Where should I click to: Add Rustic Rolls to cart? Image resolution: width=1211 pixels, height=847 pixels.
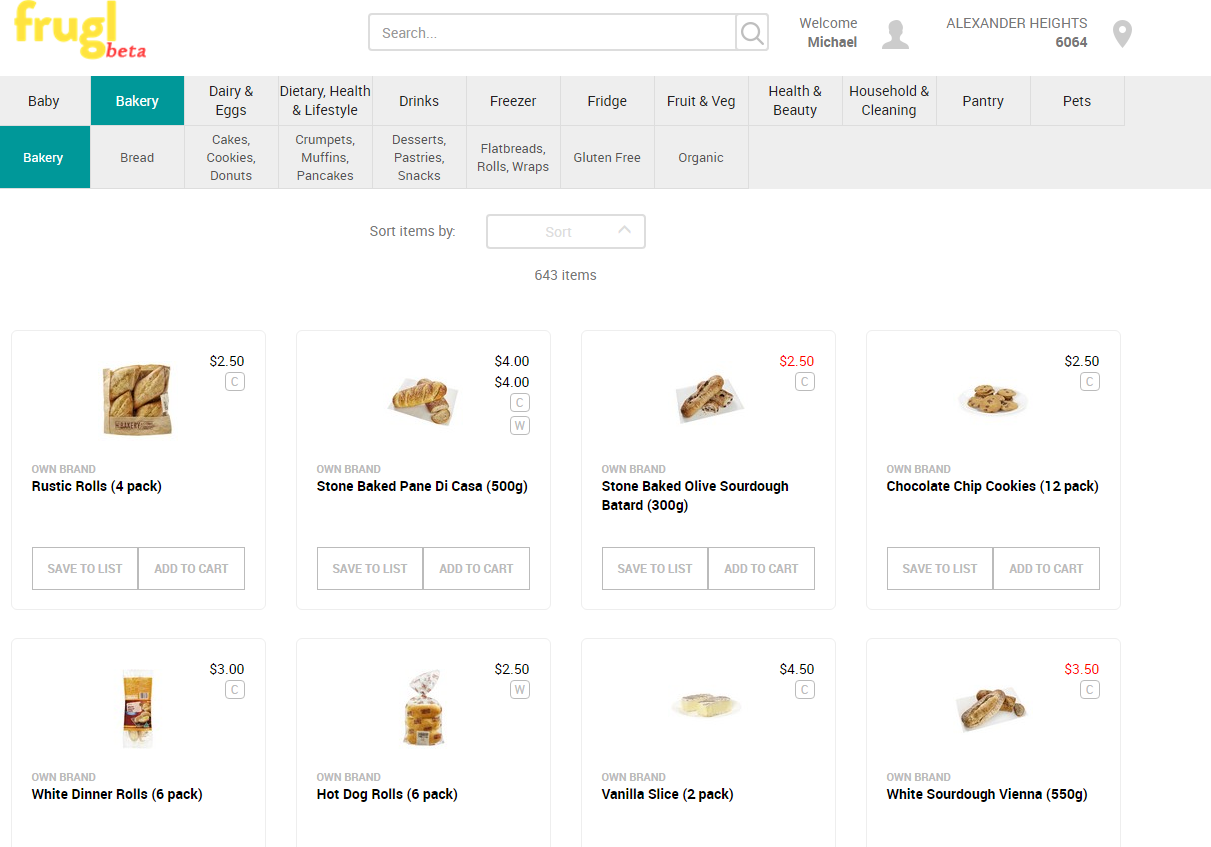(x=191, y=568)
